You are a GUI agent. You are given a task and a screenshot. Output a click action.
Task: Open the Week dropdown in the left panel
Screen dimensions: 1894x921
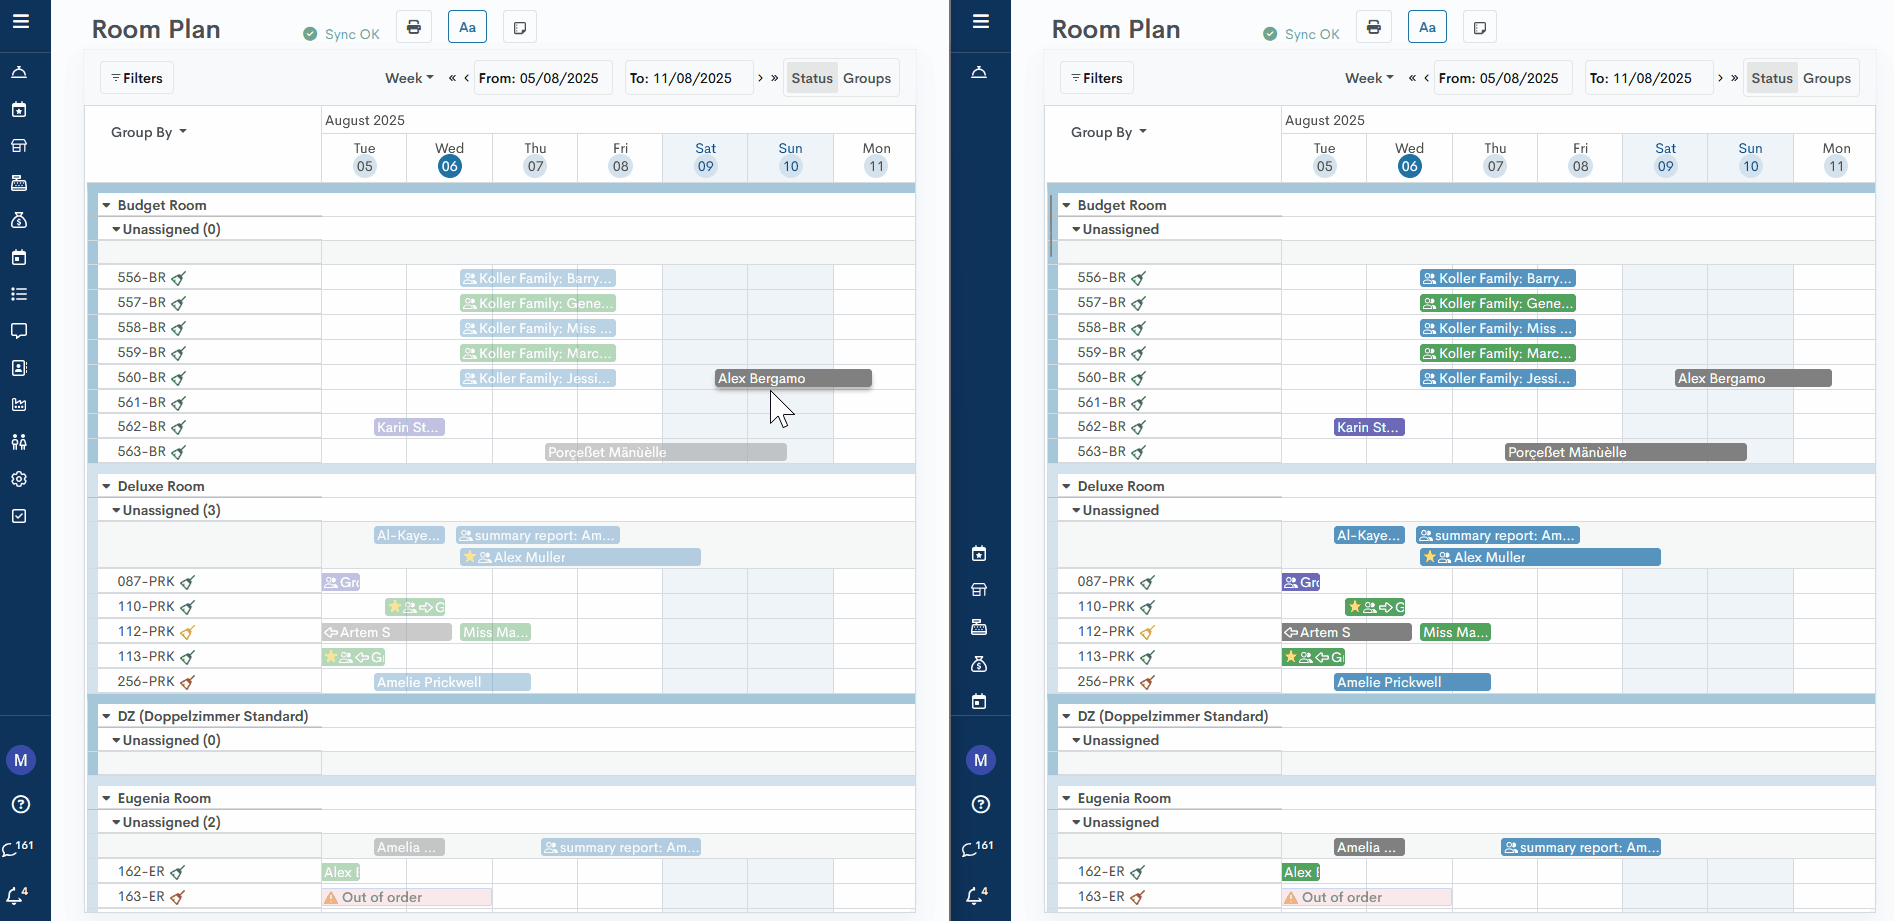tap(409, 78)
